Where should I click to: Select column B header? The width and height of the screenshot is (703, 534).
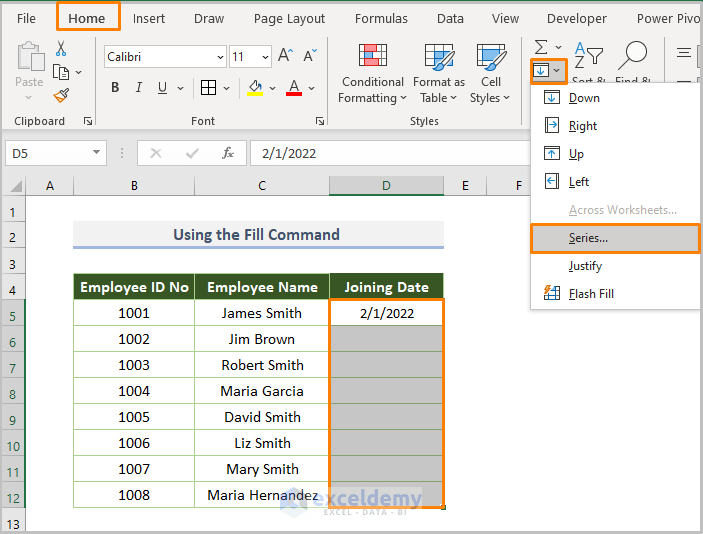(x=134, y=186)
